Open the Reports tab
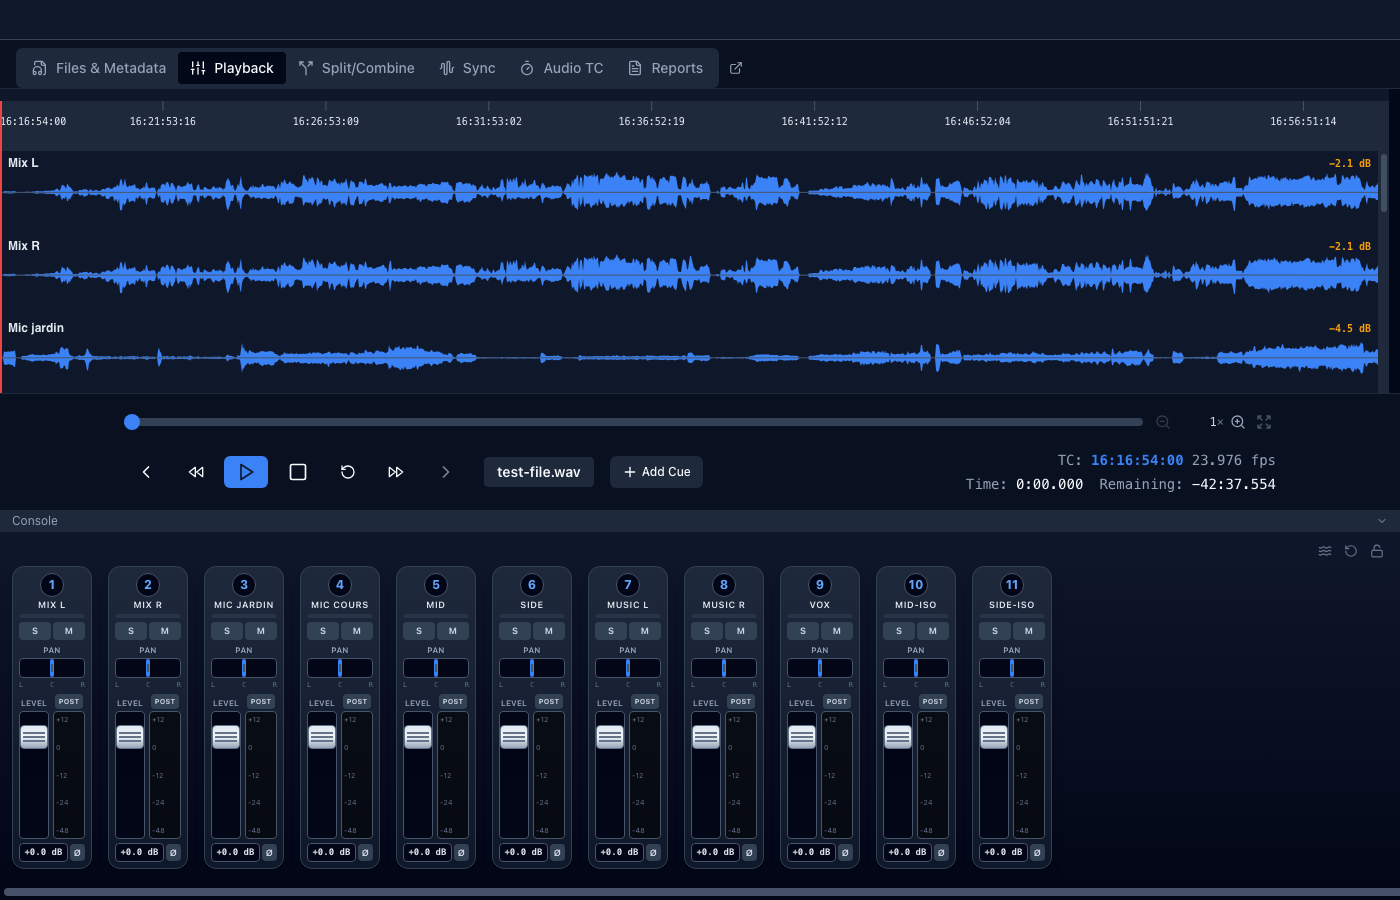Screen dimensions: 1400x900 point(665,68)
